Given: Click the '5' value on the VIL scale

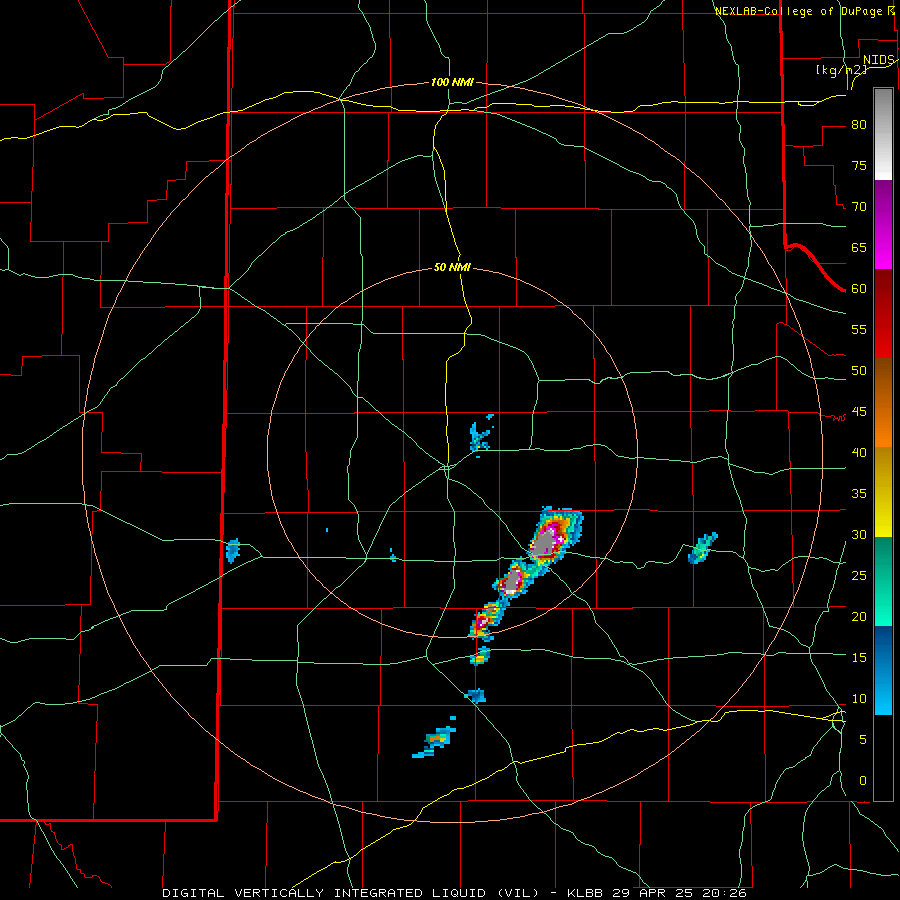Looking at the screenshot, I should [863, 740].
